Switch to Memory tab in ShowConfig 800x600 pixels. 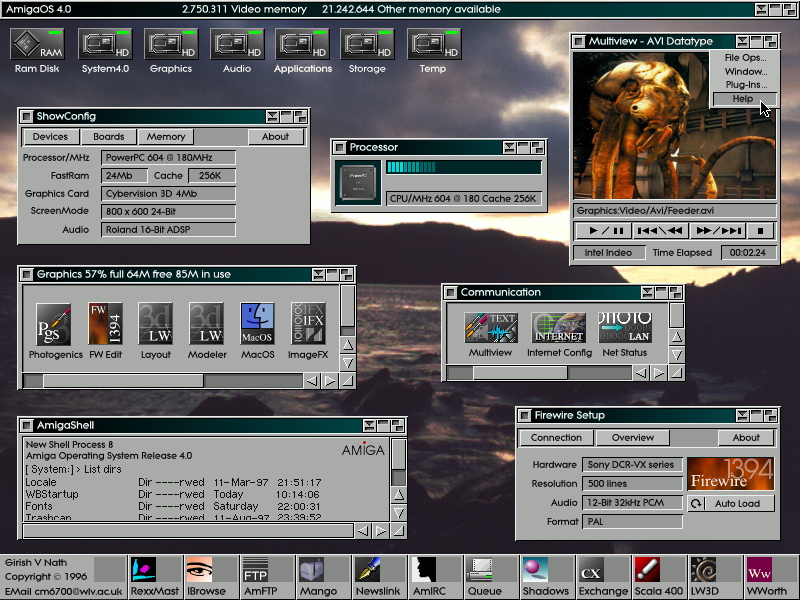(166, 137)
